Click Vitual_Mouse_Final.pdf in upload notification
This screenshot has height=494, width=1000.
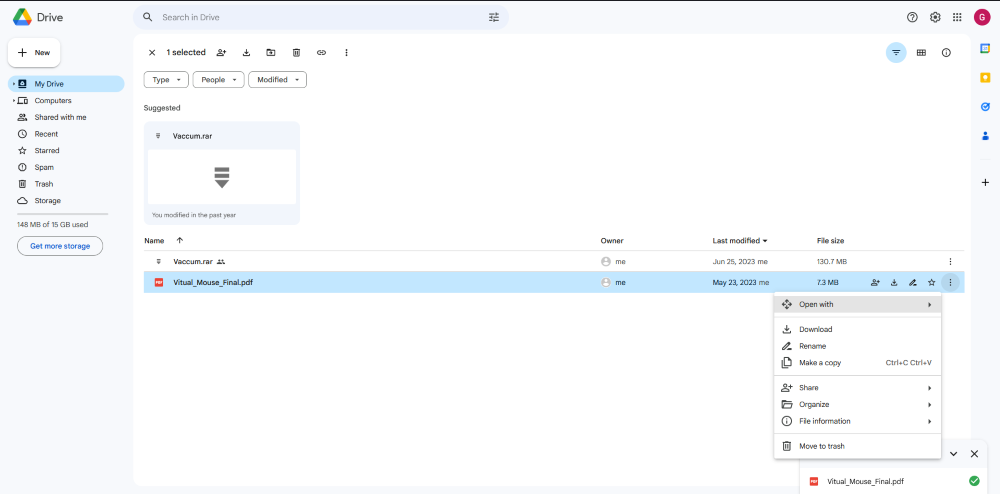point(865,481)
